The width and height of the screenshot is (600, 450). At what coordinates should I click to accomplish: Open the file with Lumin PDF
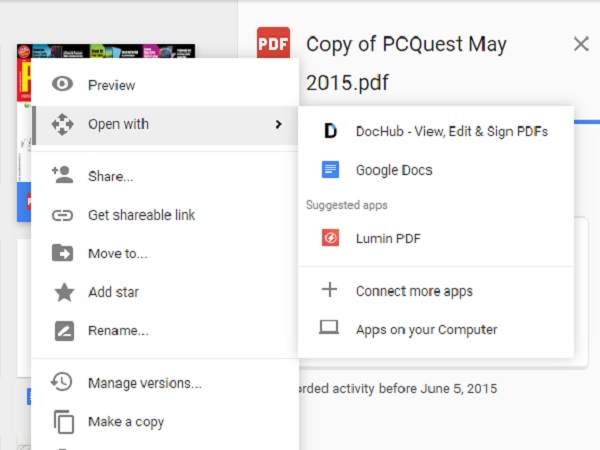(436, 238)
